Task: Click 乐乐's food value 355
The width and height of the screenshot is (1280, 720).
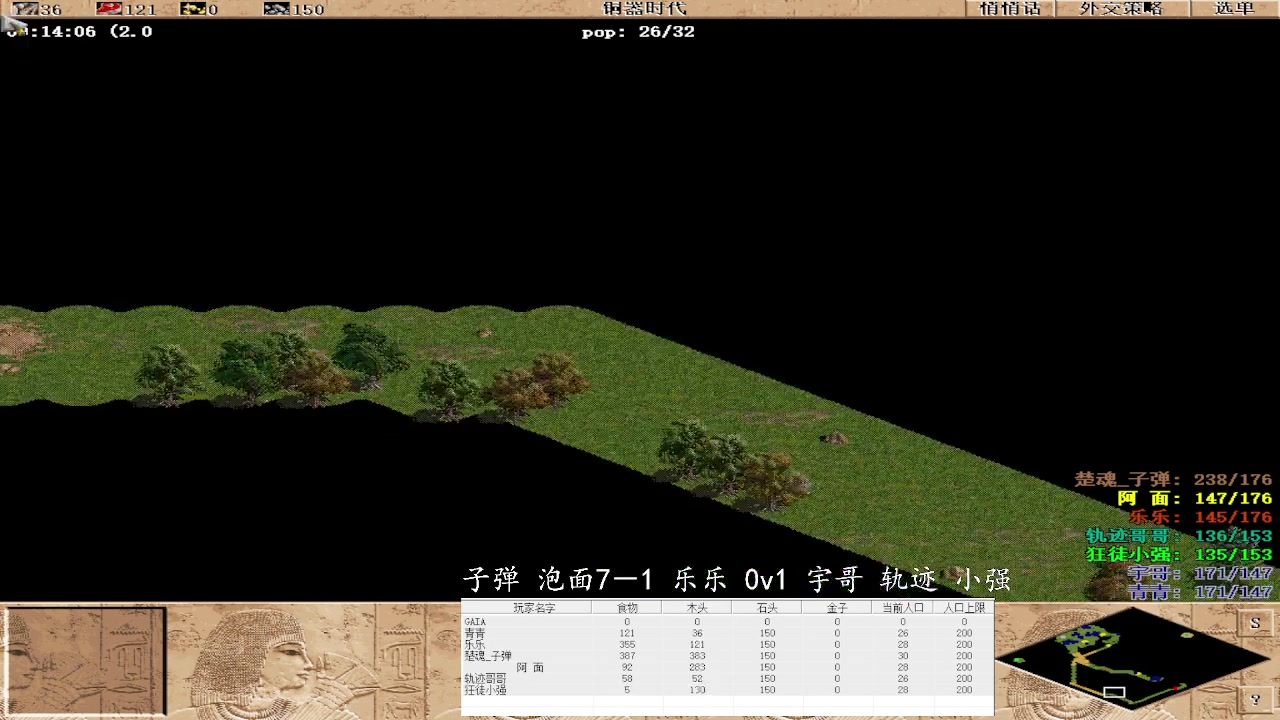Action: point(627,645)
